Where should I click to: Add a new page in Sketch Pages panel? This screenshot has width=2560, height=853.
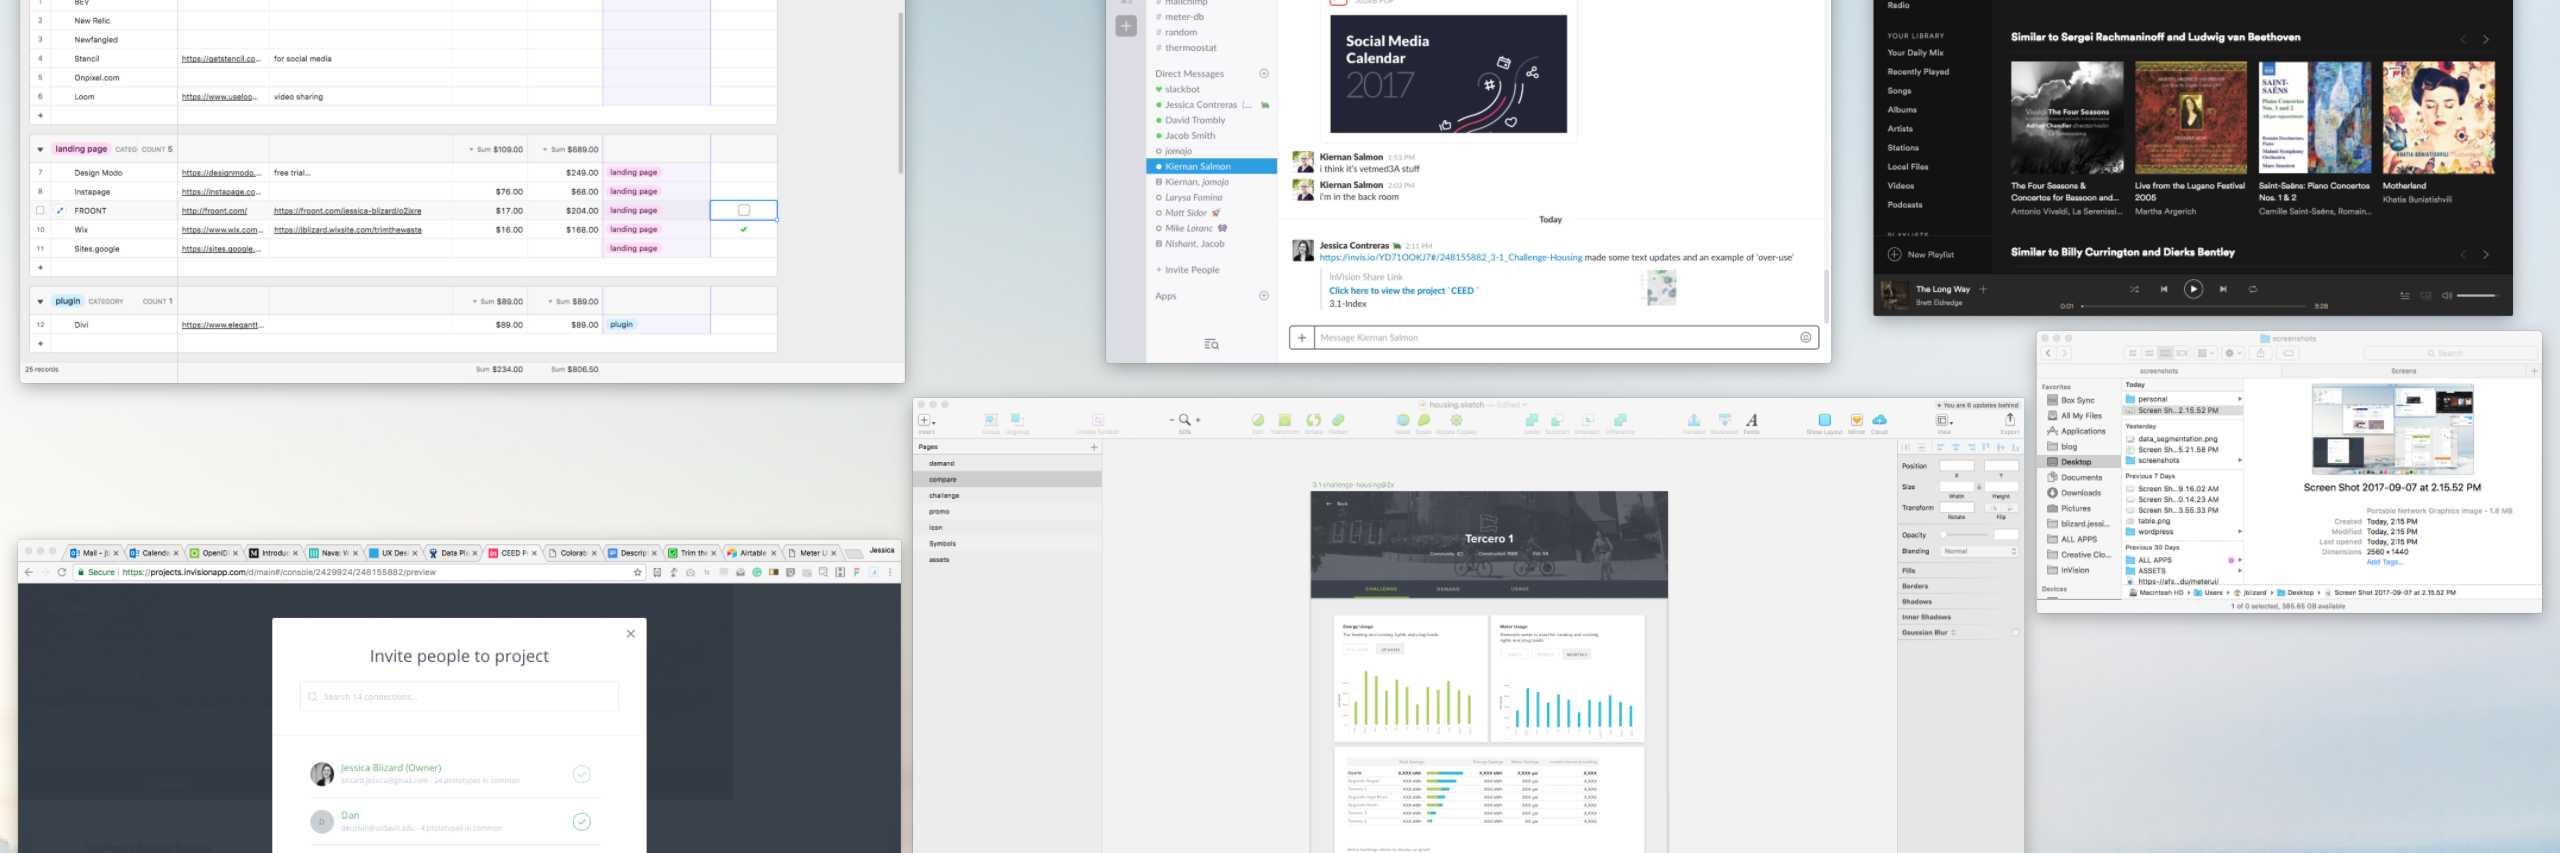click(x=1093, y=447)
